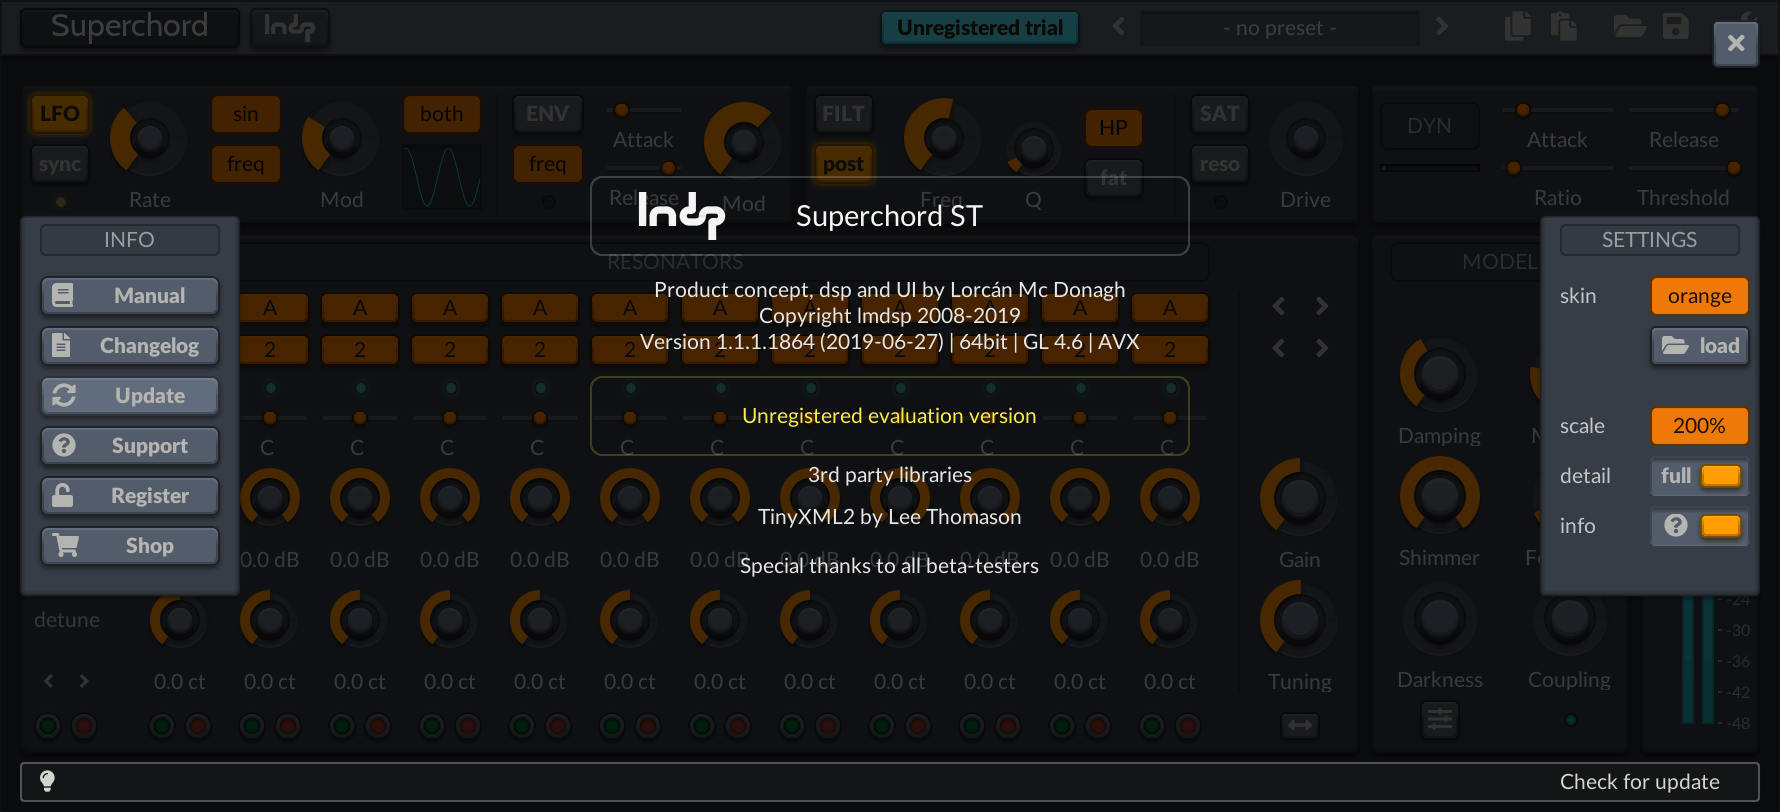1780x812 pixels.
Task: Click the Gain knob
Action: pyautogui.click(x=1299, y=498)
